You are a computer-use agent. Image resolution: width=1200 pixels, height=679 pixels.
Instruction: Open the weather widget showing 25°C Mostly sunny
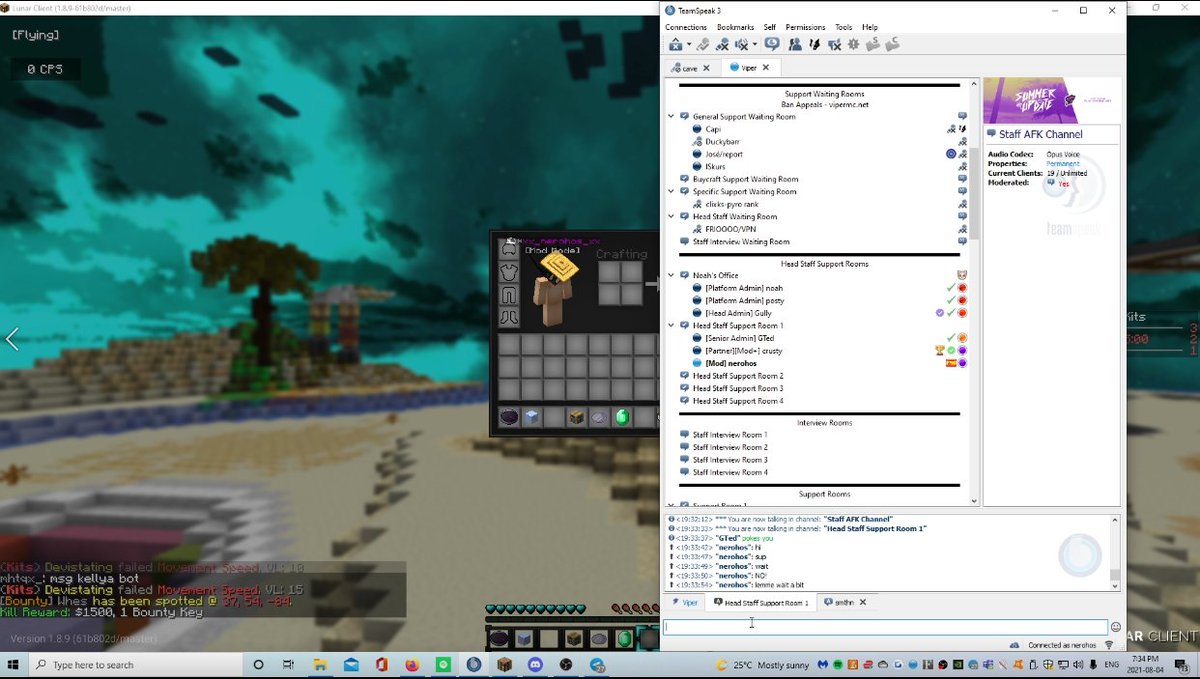[x=762, y=665]
